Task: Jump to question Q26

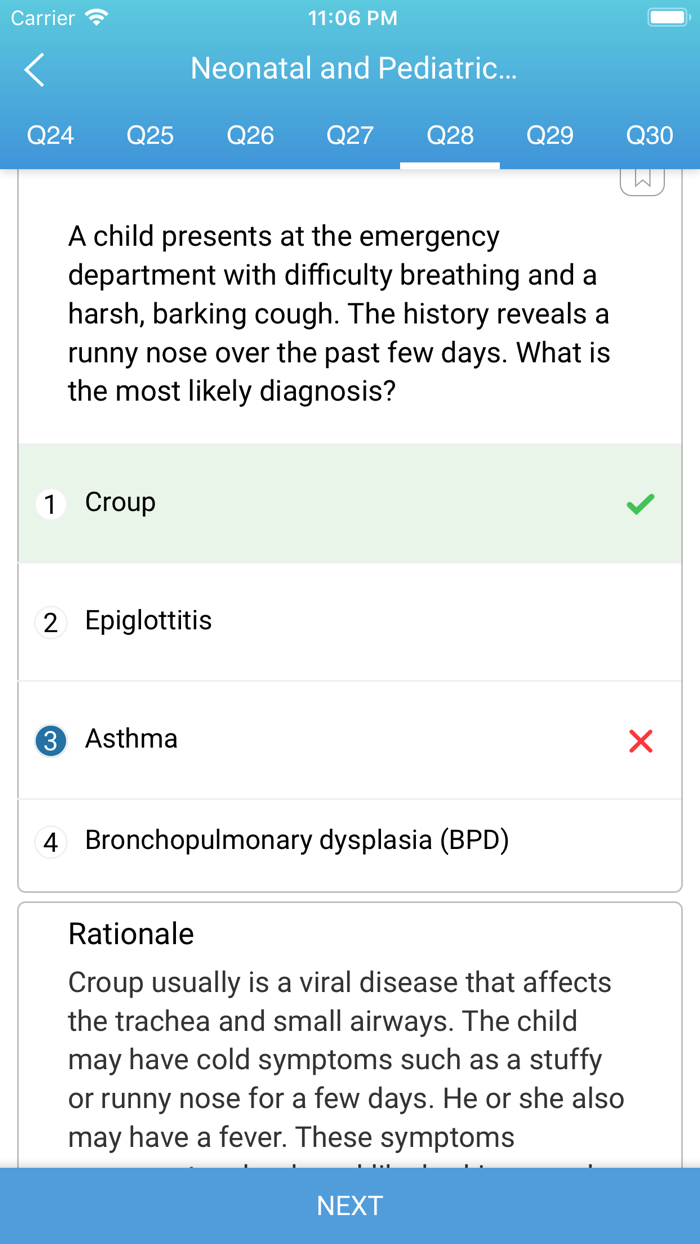Action: [x=250, y=135]
